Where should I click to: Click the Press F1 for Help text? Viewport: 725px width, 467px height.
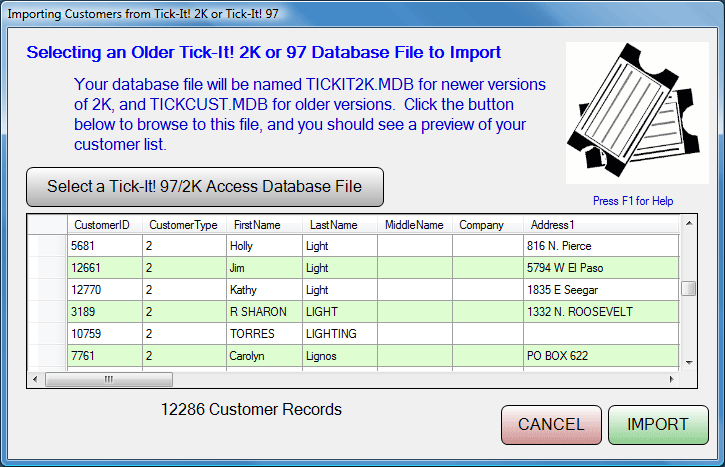tap(633, 201)
